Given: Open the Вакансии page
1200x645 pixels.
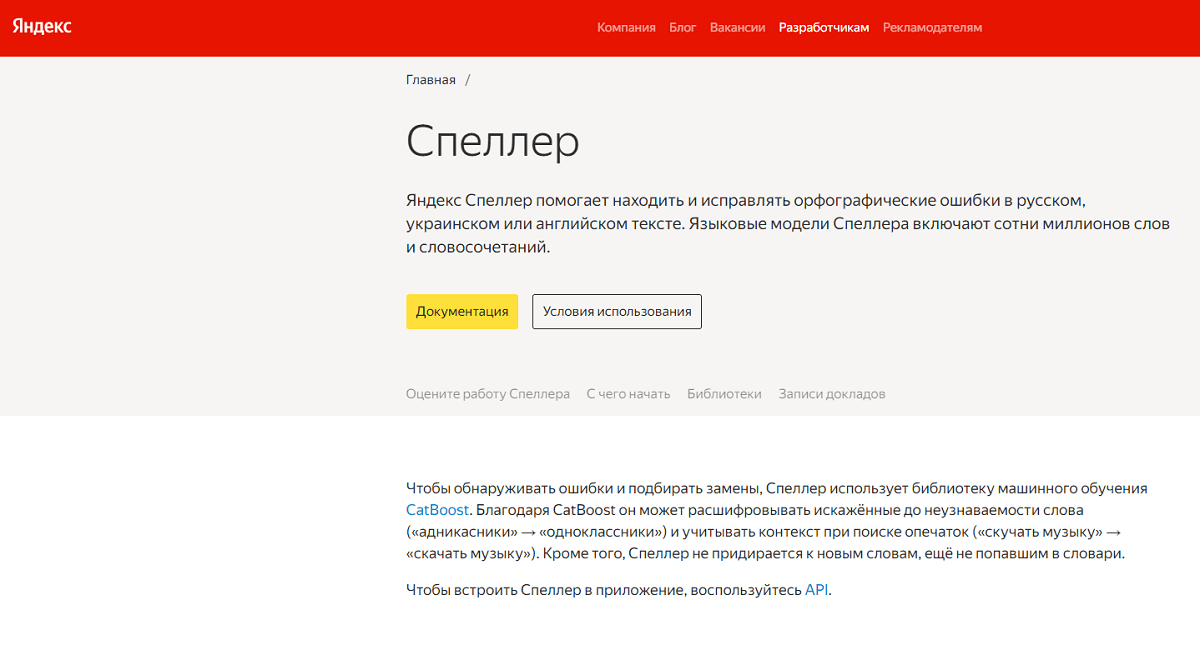Looking at the screenshot, I should tap(737, 28).
